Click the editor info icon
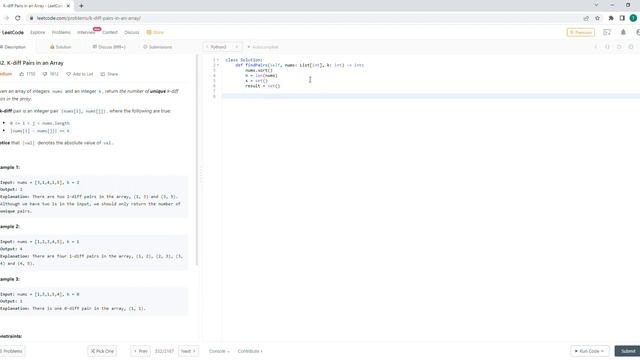640x360 pixels. pos(596,47)
